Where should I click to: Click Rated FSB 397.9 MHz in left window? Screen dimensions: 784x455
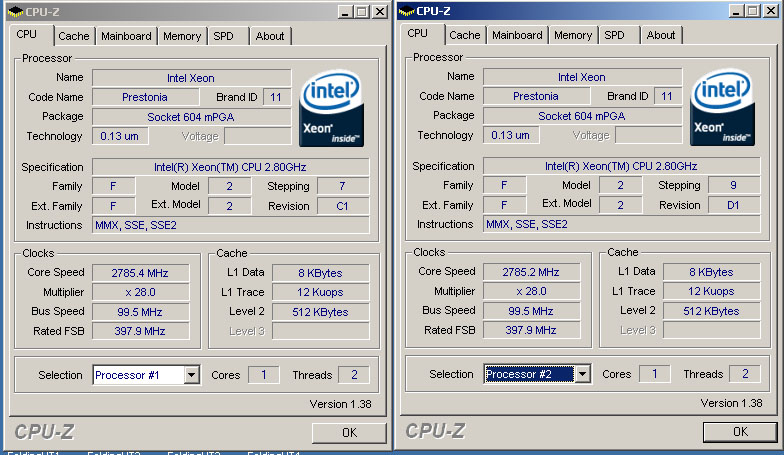click(140, 331)
